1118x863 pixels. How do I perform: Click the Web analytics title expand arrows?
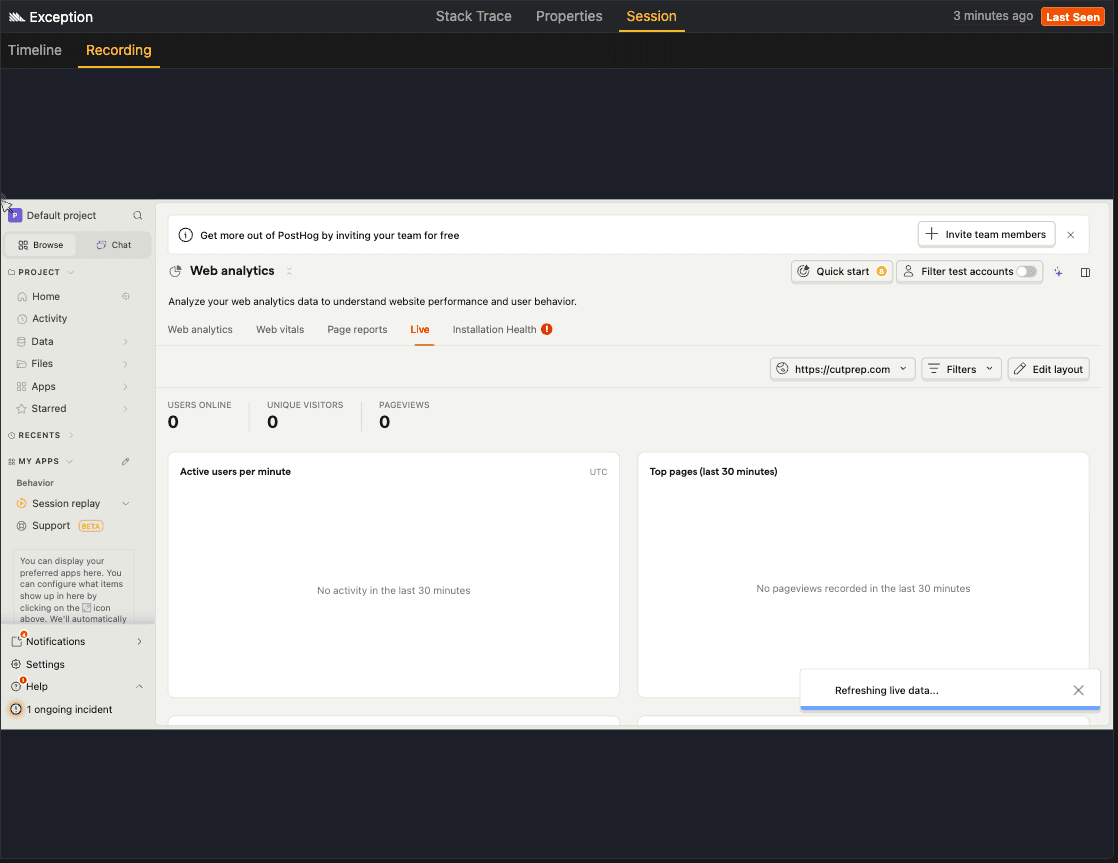point(289,271)
